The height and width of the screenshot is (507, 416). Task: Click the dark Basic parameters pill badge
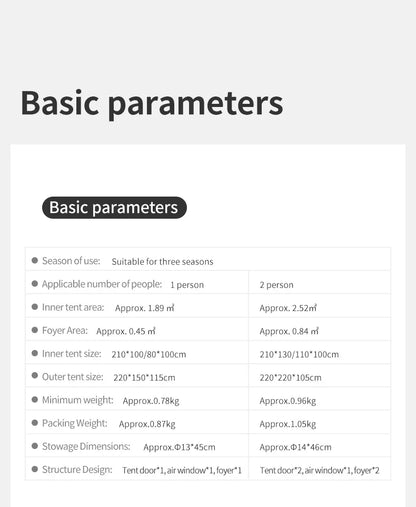point(114,207)
